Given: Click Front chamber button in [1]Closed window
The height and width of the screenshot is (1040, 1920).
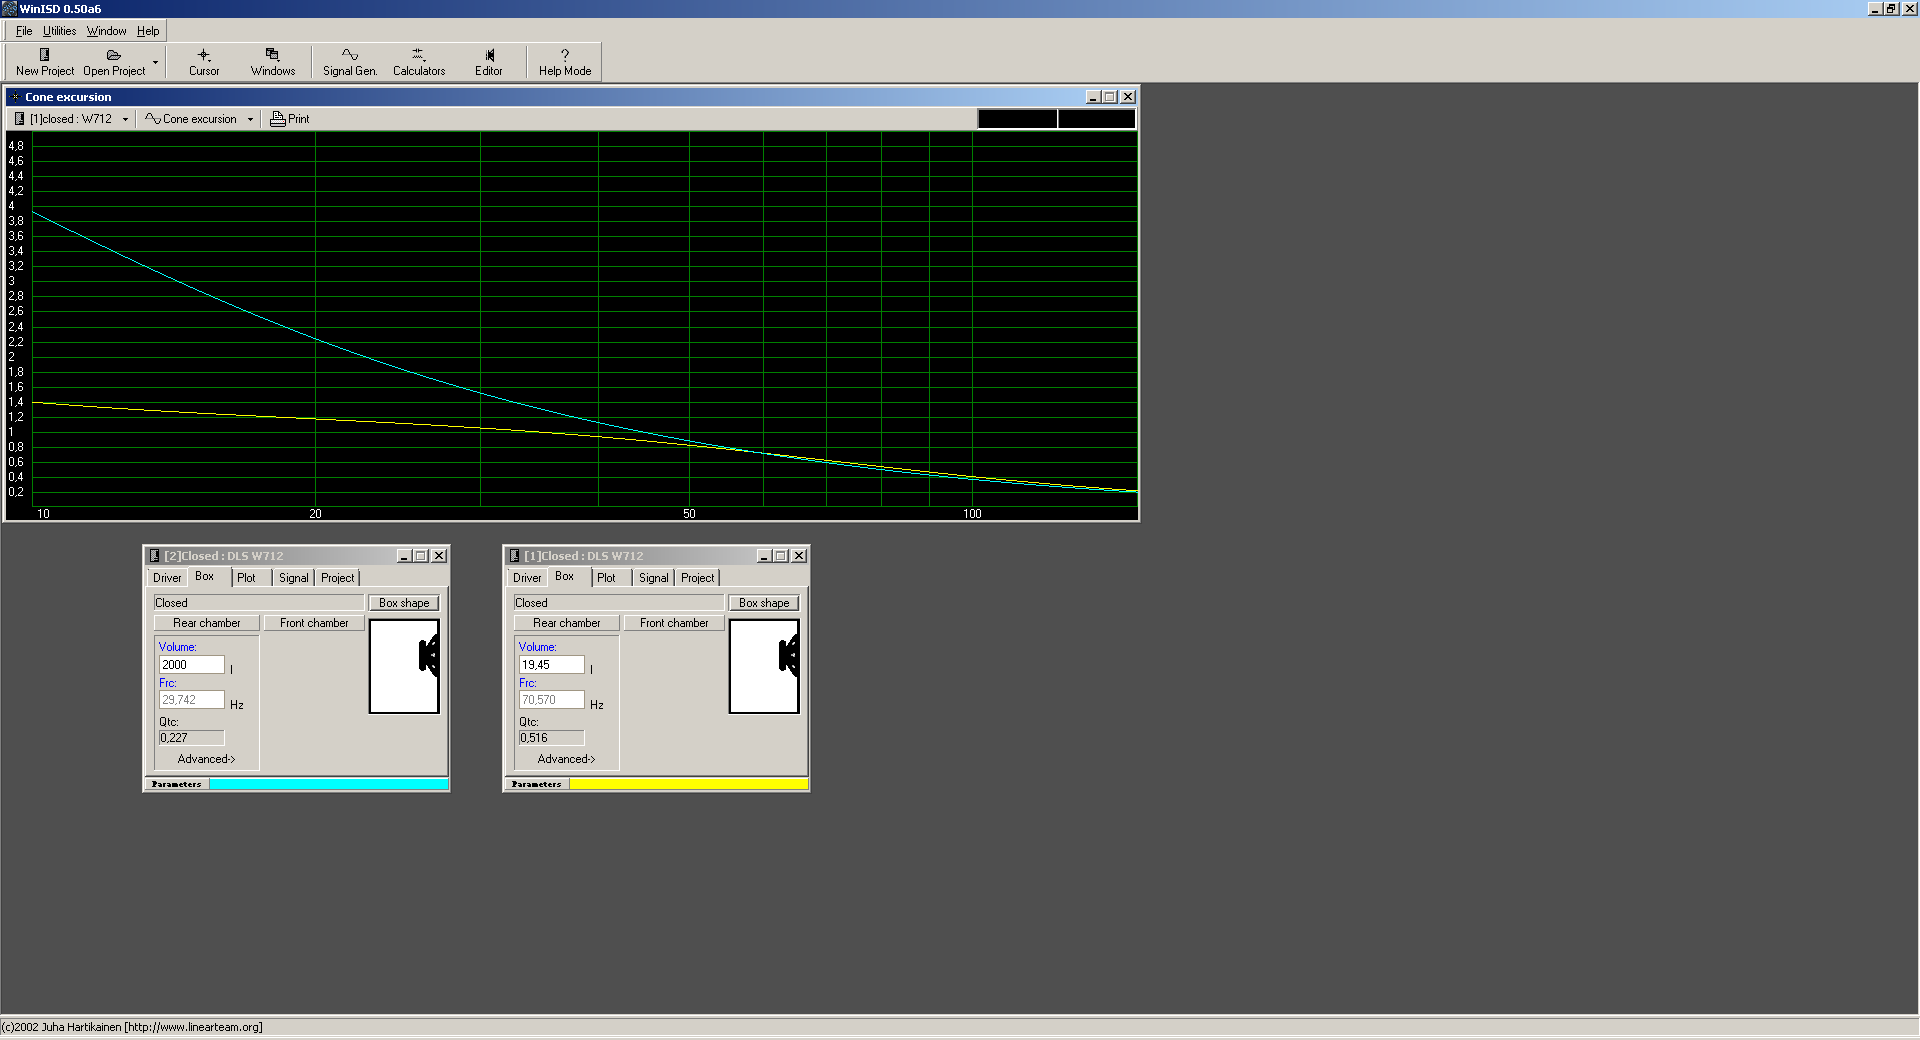Looking at the screenshot, I should (x=674, y=623).
